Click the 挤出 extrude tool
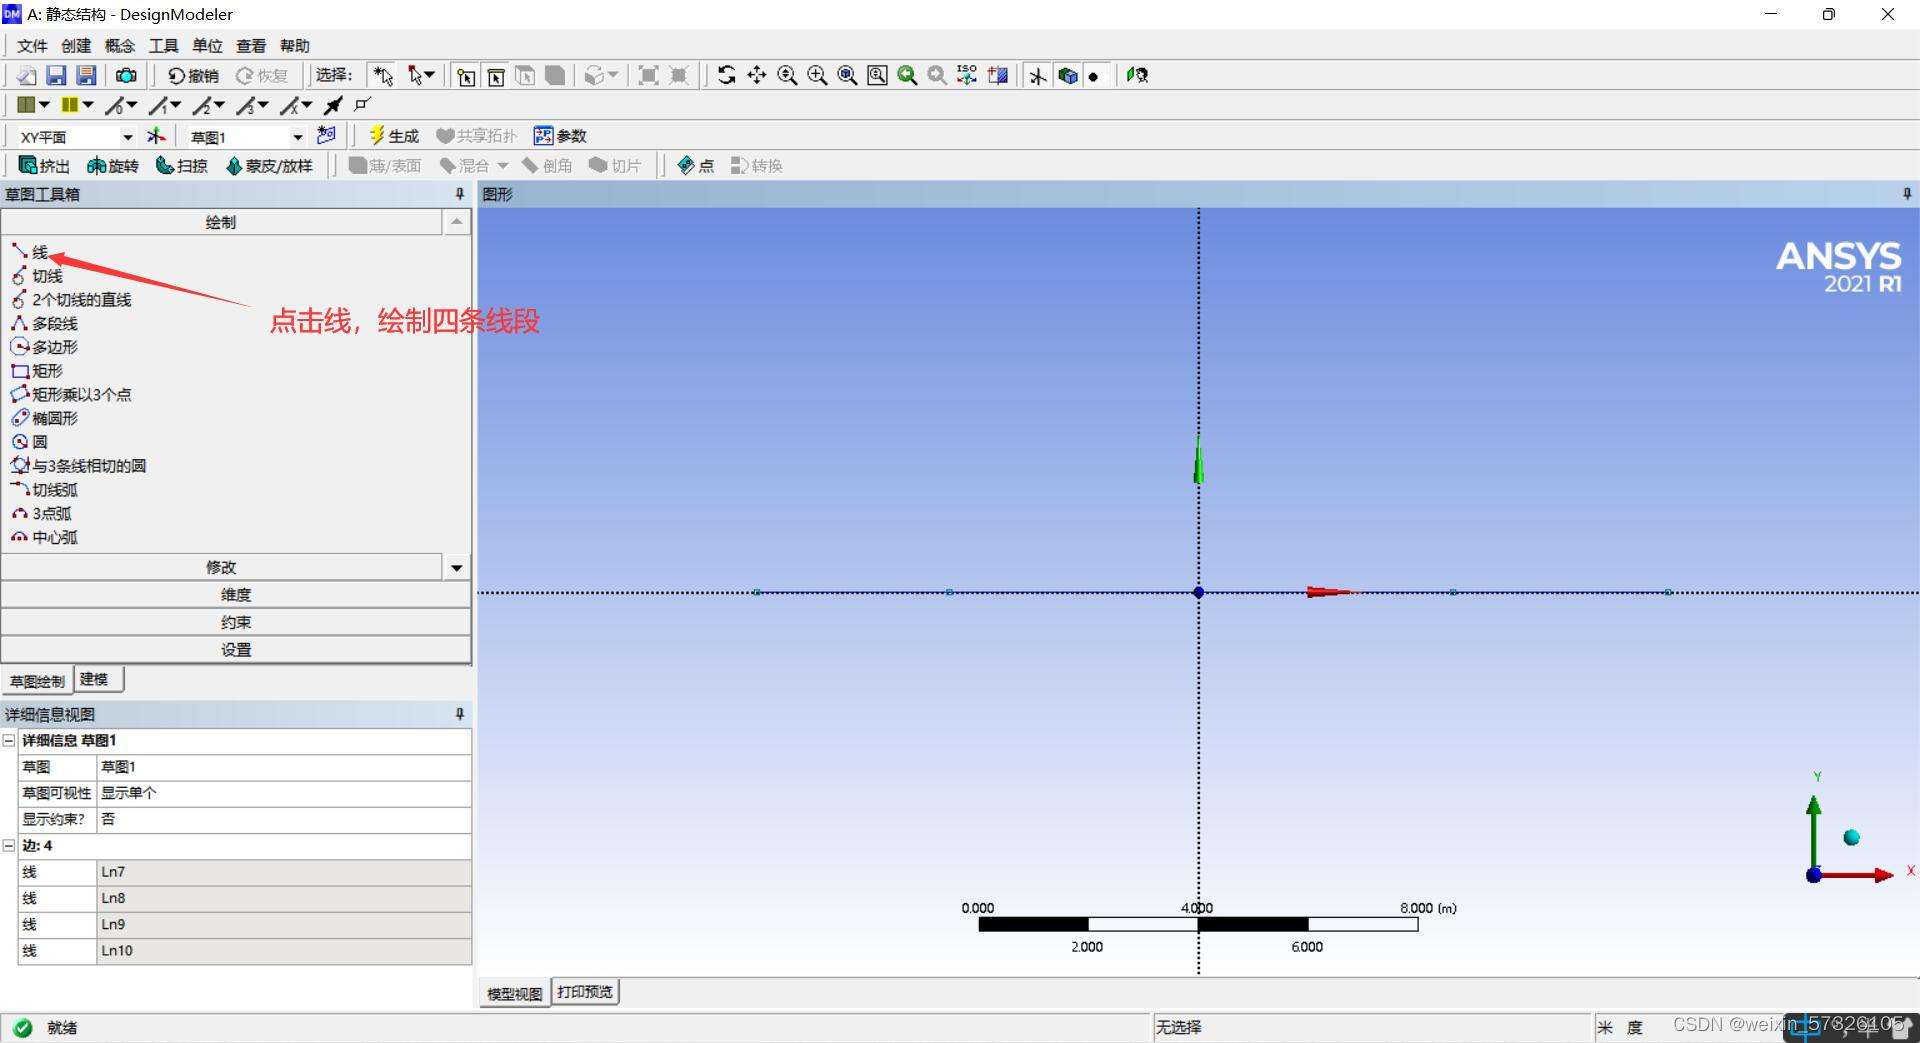Viewport: 1920px width, 1043px height. click(44, 166)
